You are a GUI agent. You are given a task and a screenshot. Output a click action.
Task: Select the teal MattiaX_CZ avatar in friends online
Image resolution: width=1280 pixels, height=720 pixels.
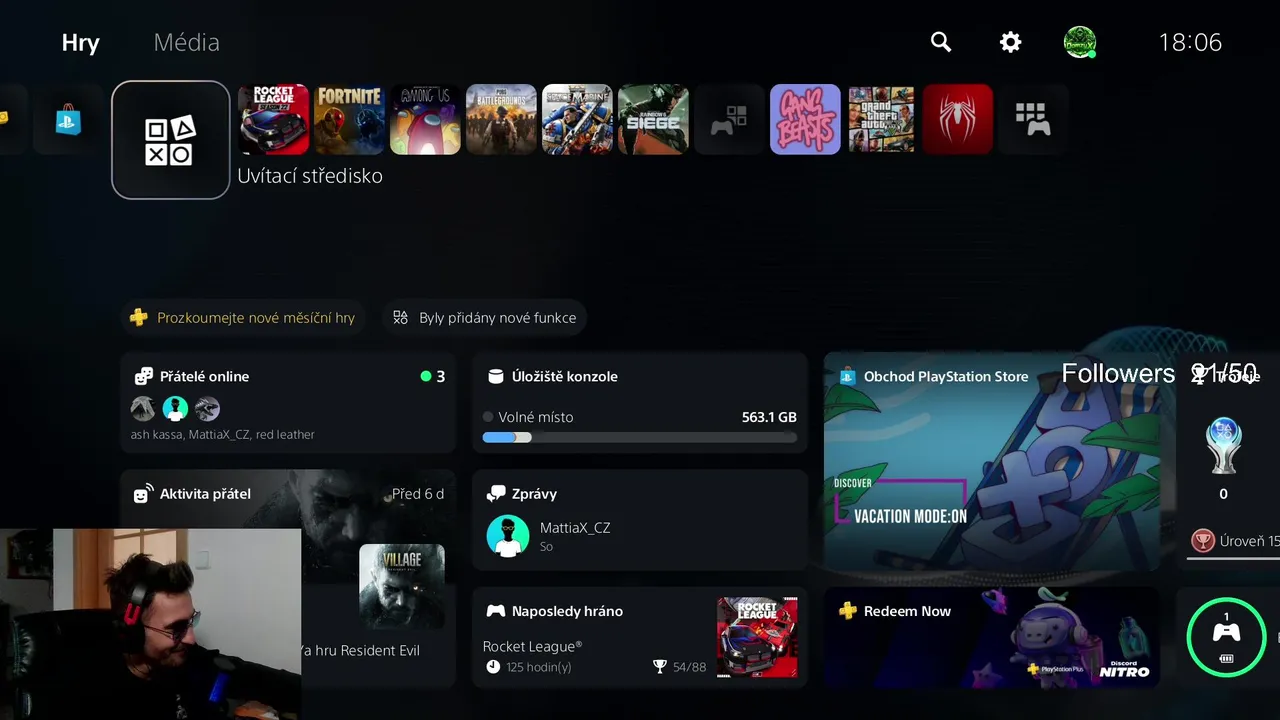[175, 408]
